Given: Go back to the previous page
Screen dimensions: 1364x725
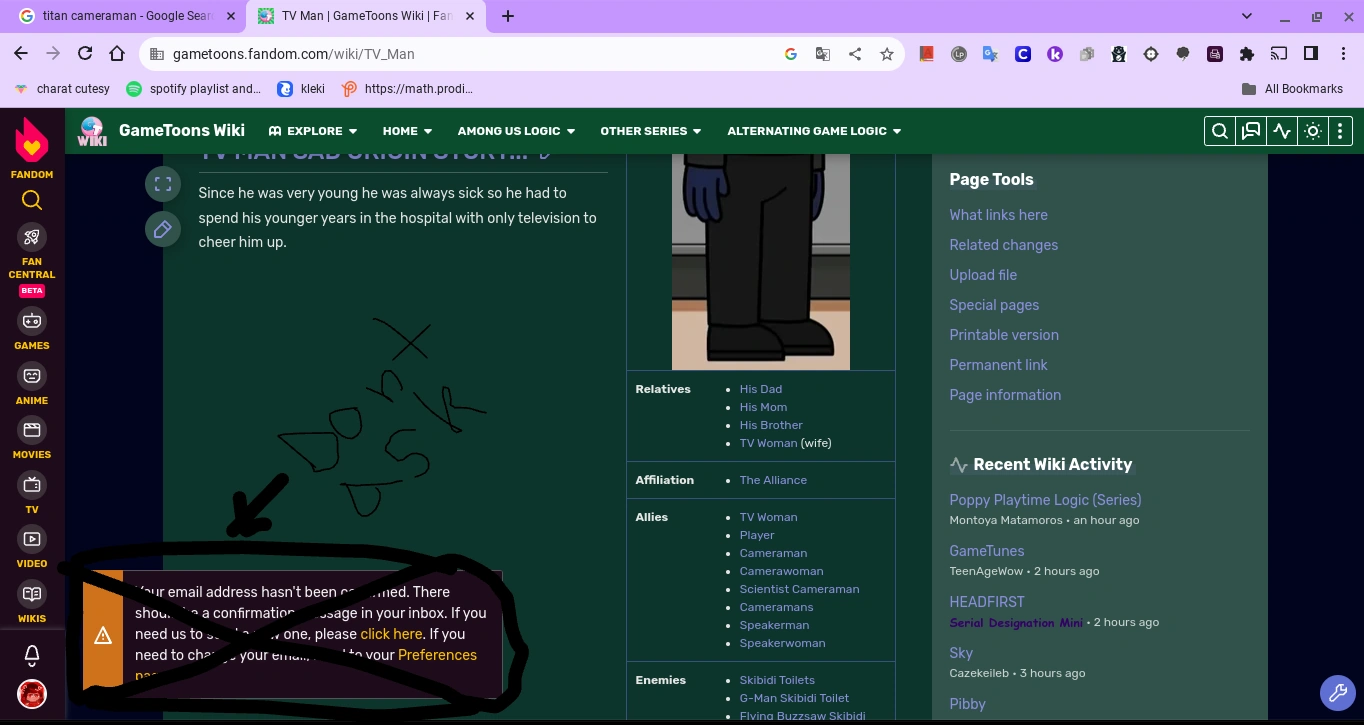Looking at the screenshot, I should 21,54.
